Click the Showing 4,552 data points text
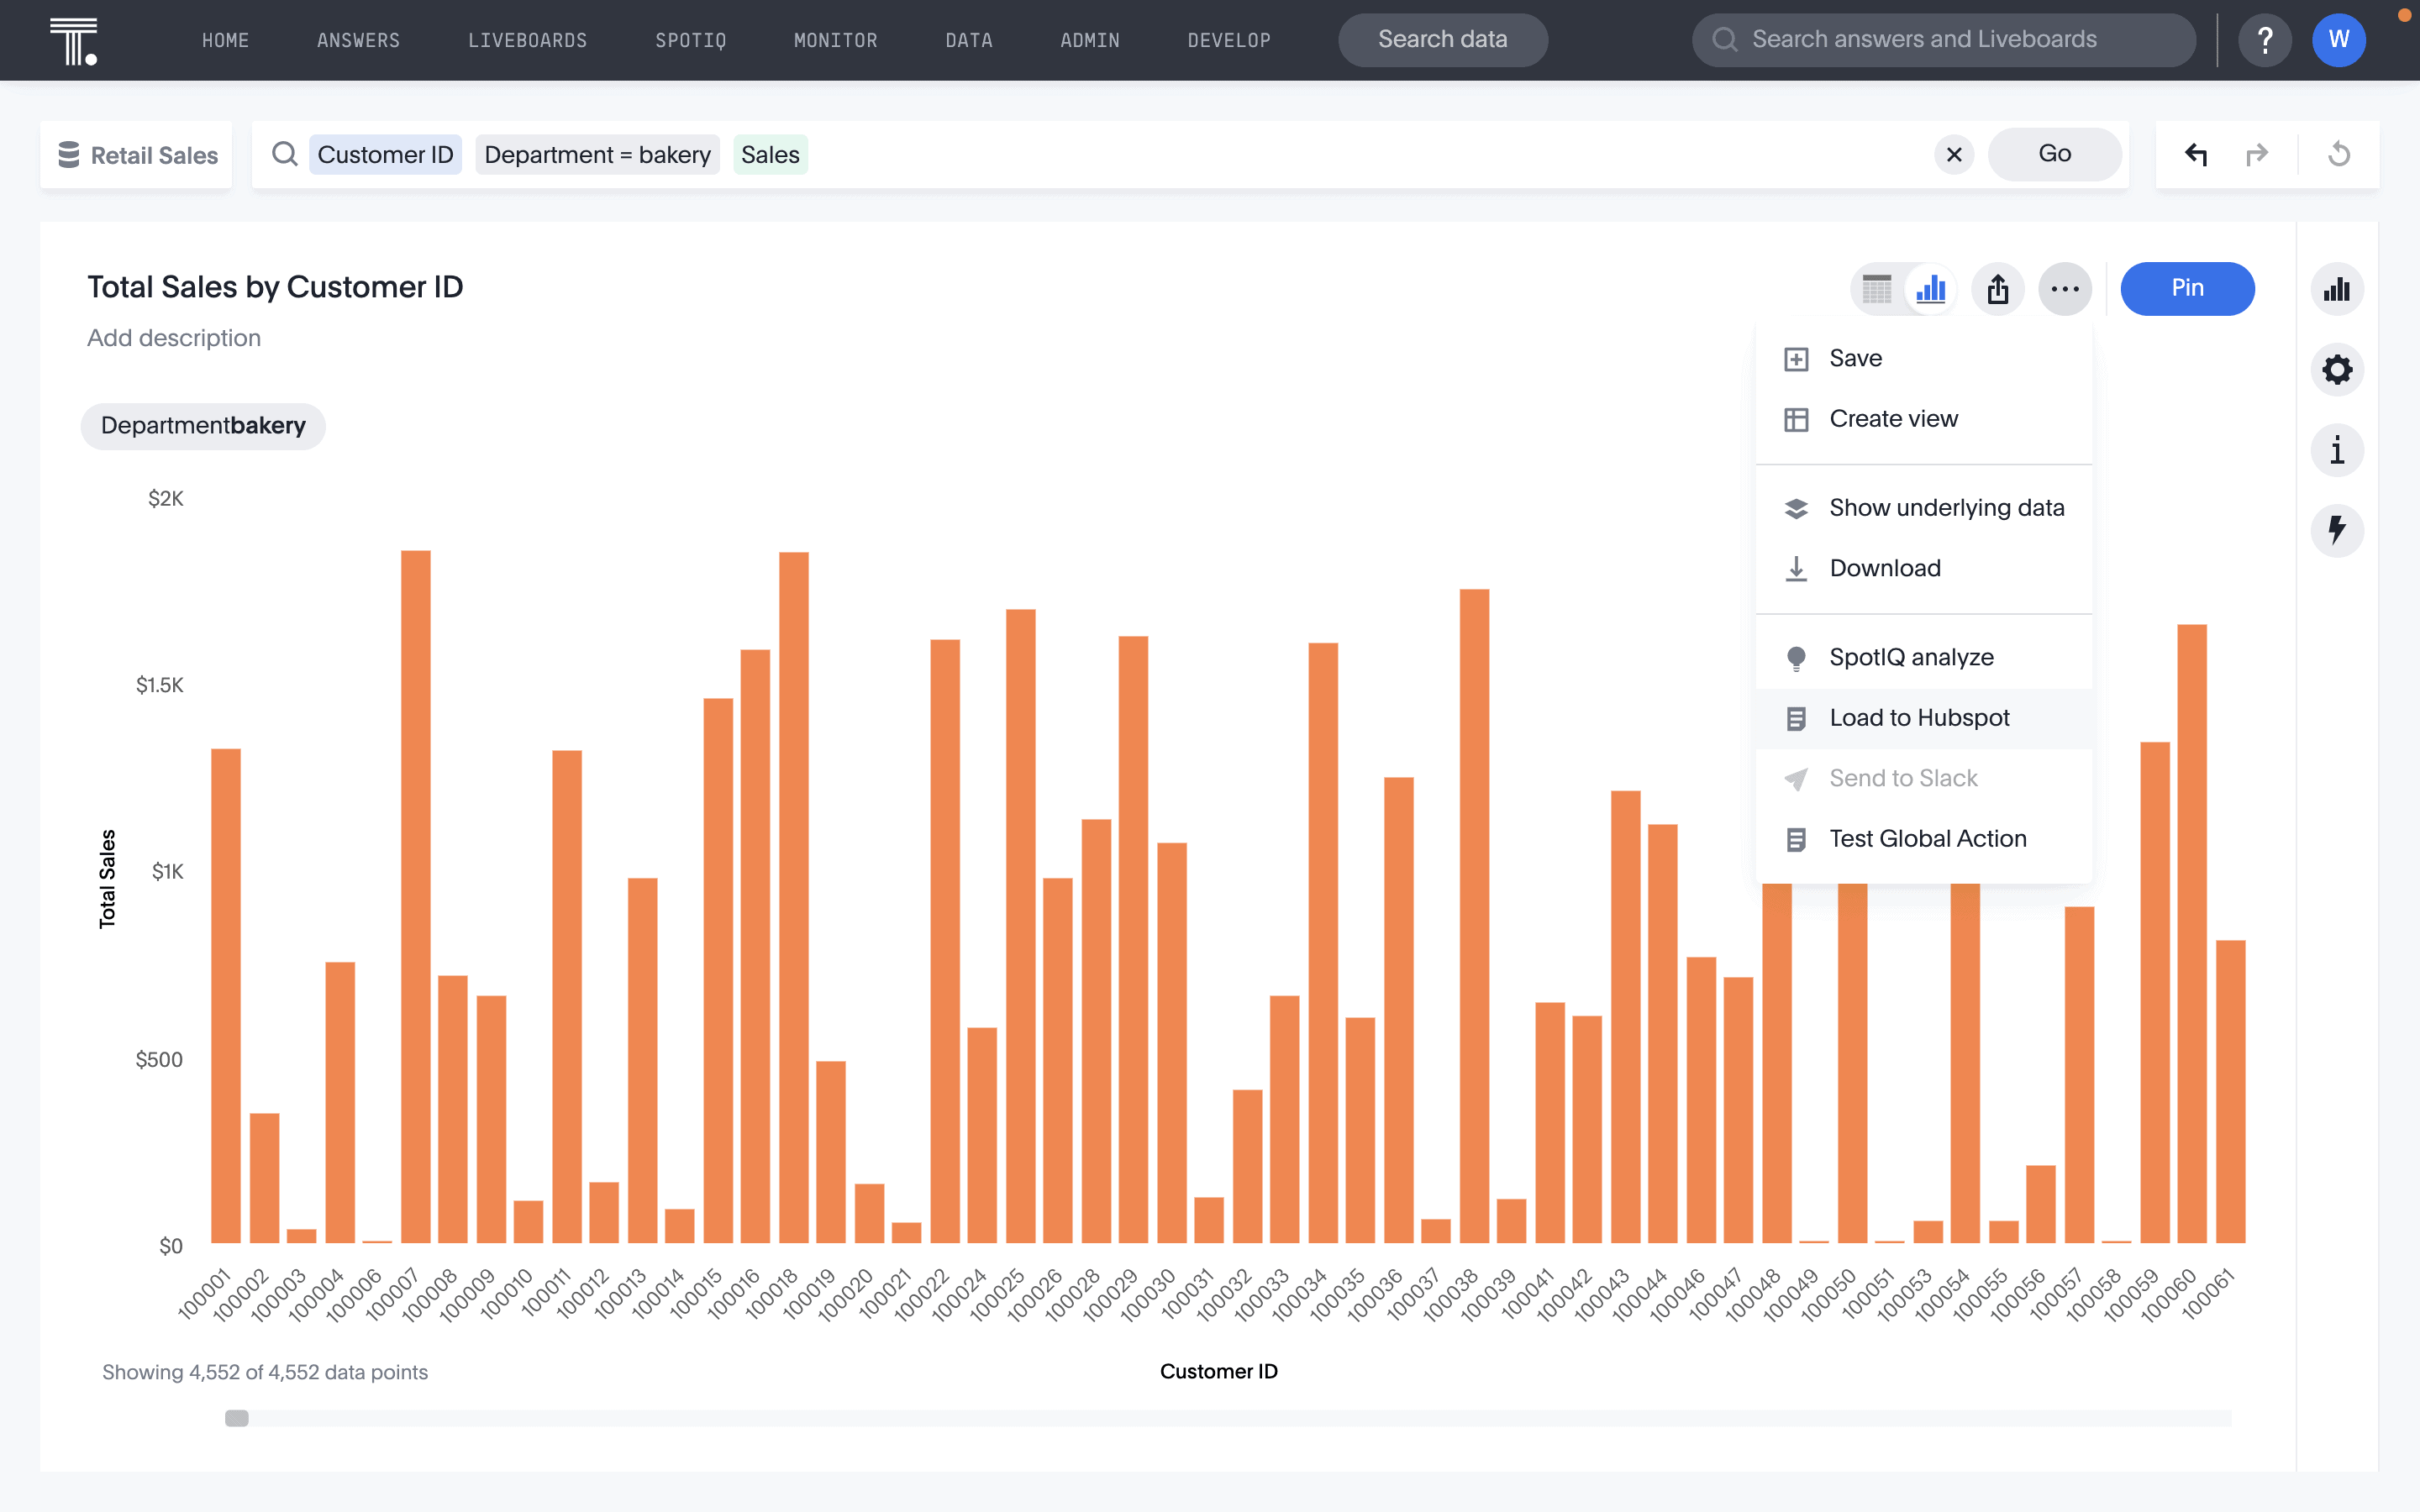 click(x=265, y=1372)
